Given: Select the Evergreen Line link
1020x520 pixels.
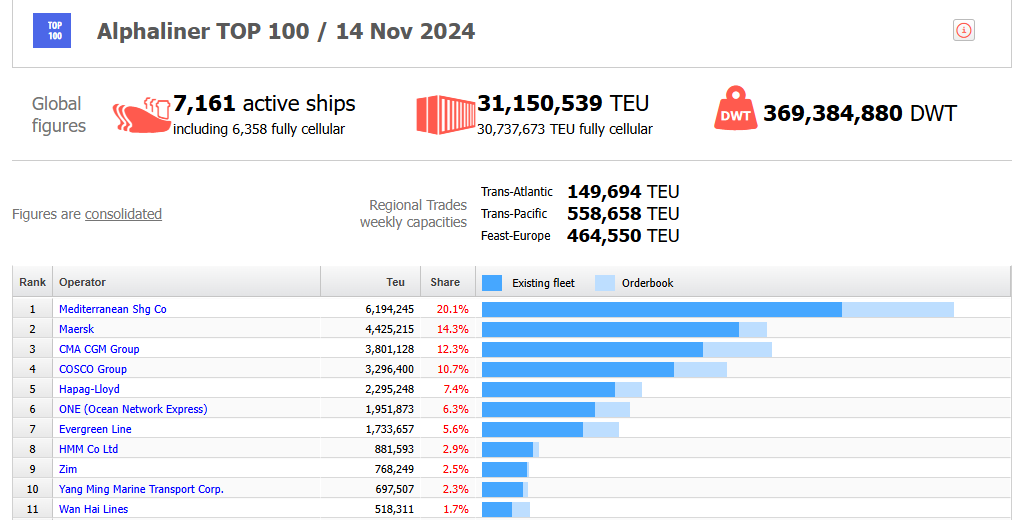Looking at the screenshot, I should click(95, 430).
